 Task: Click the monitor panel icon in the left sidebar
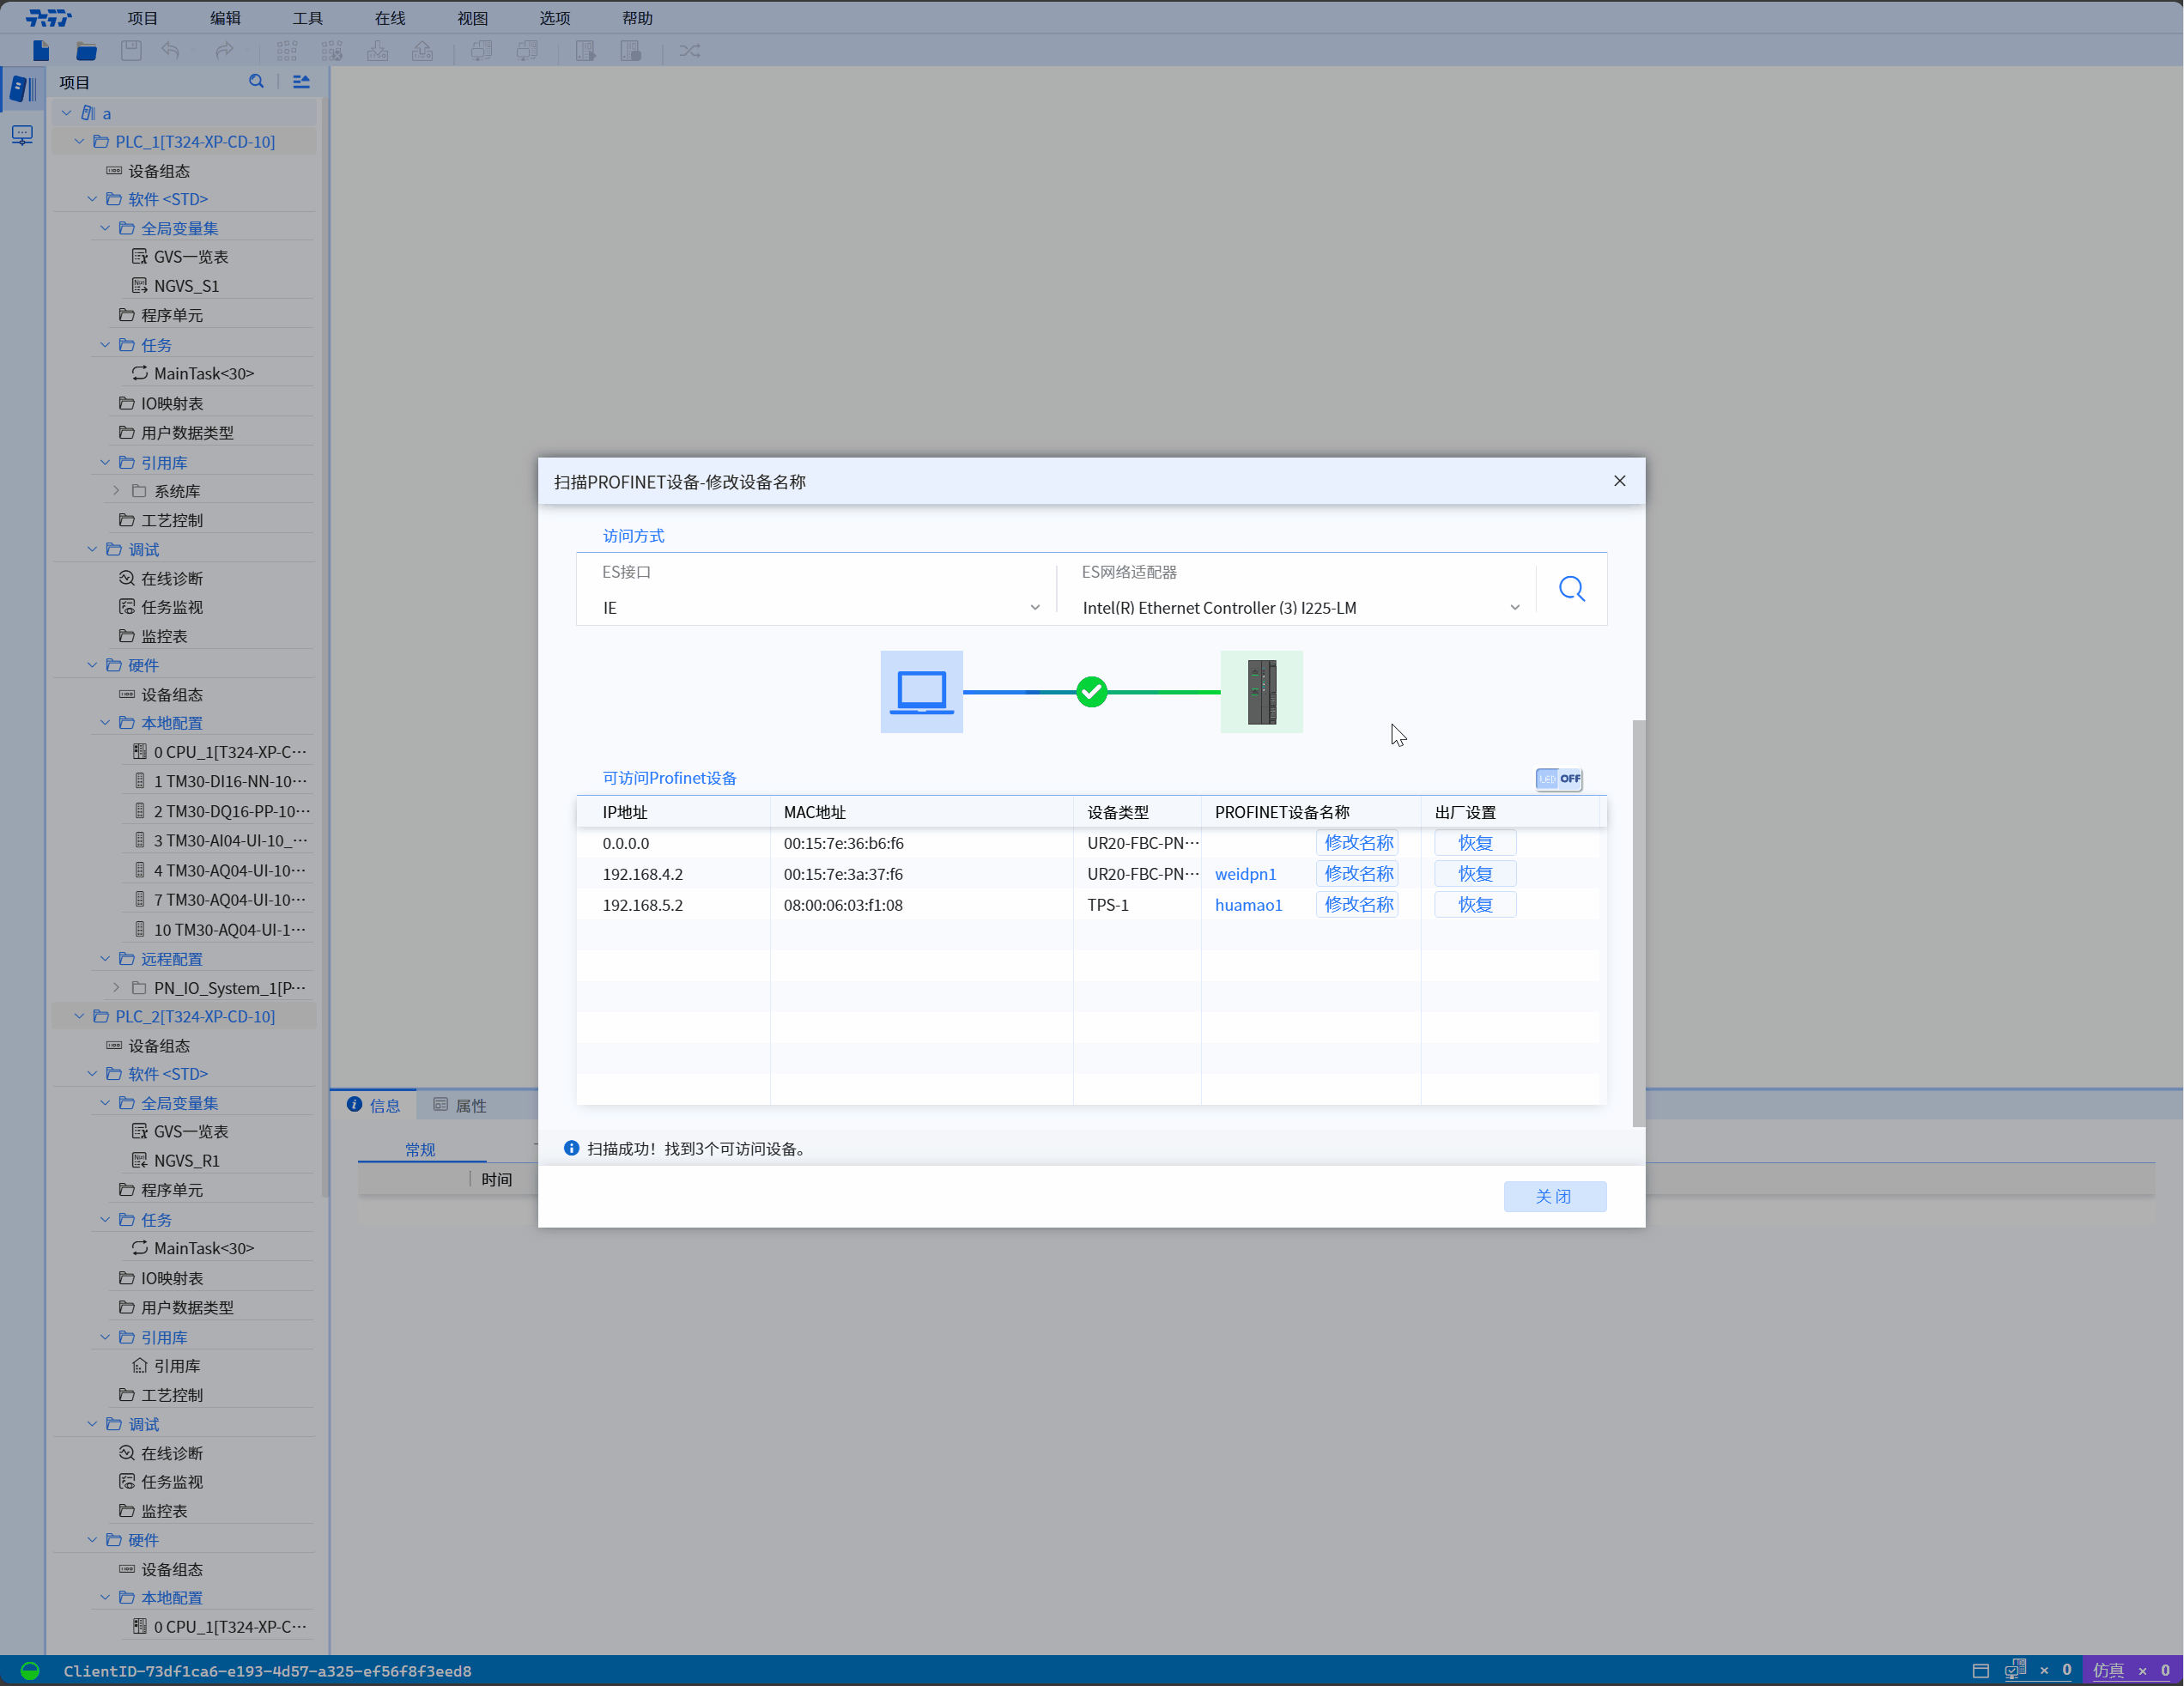click(22, 135)
